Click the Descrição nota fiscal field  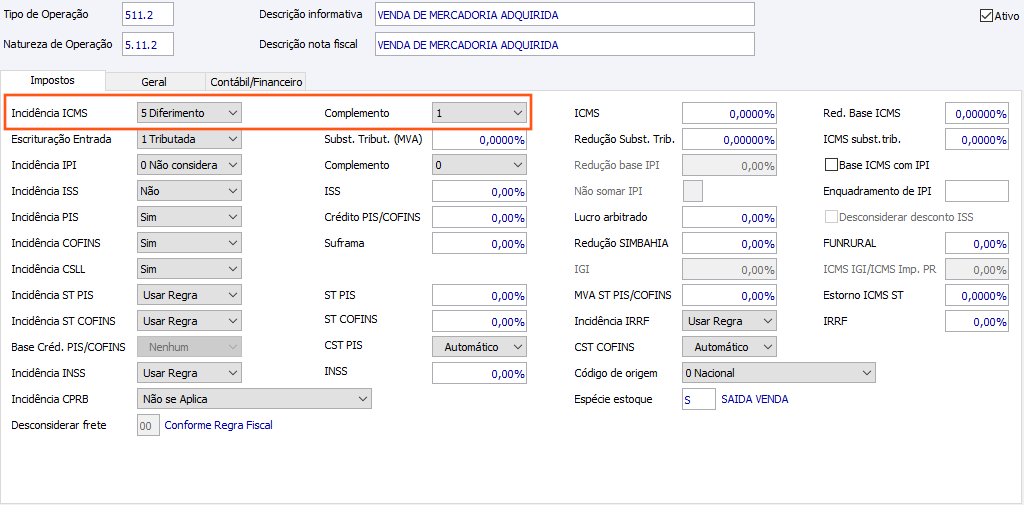pyautogui.click(x=564, y=45)
